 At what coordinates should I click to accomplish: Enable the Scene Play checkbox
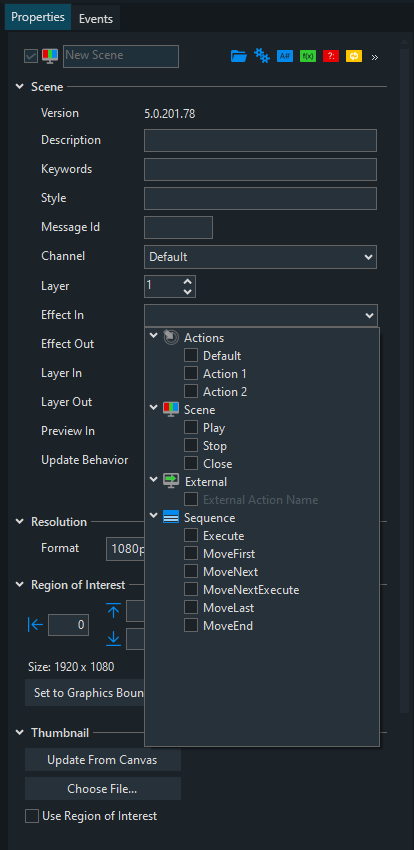(x=191, y=428)
